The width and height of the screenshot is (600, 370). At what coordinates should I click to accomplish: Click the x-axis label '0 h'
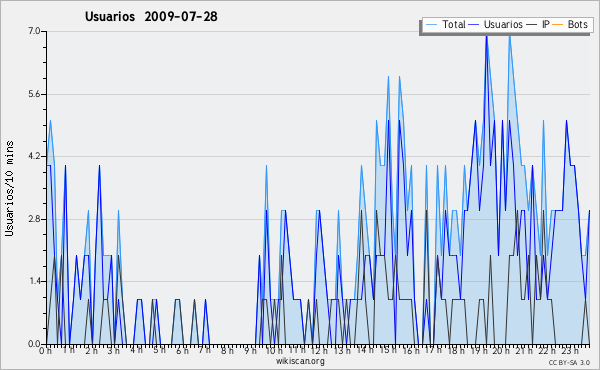[45, 351]
